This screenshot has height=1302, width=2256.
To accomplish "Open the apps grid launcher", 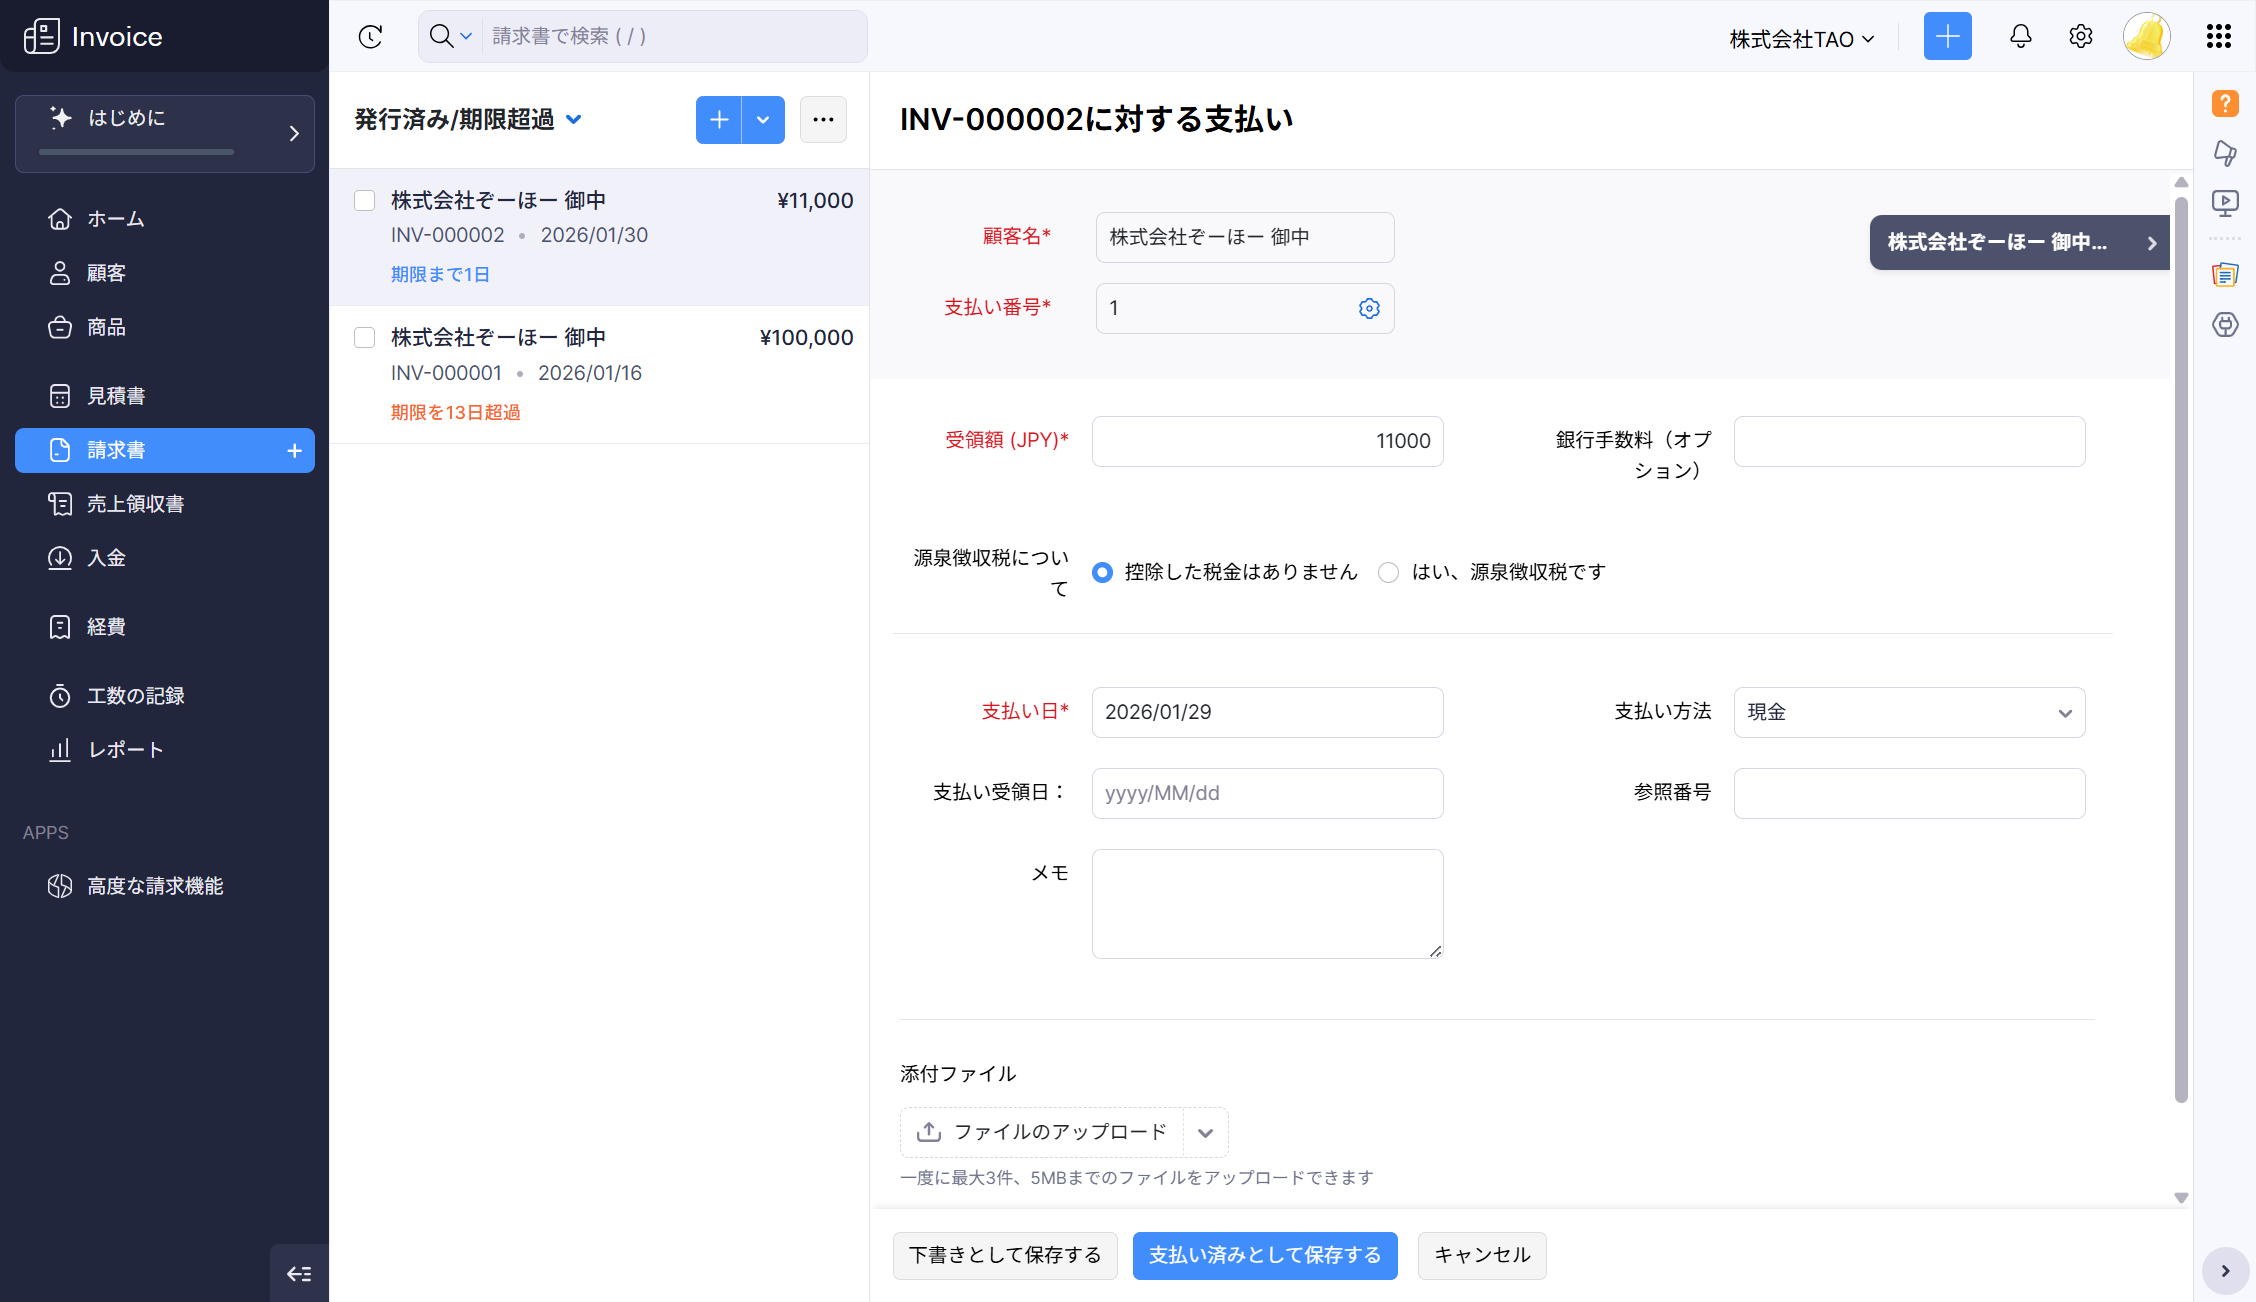I will (2218, 37).
